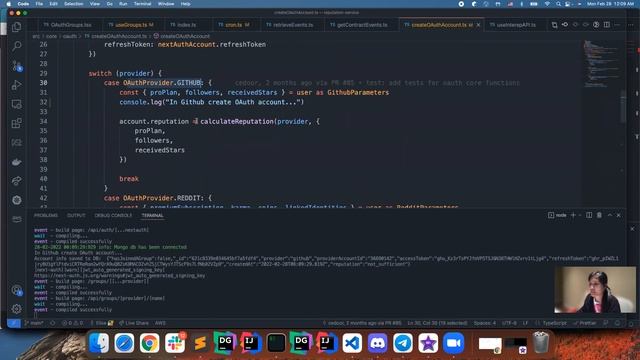
Task: Switch to the OAuthGroups.tsx tab
Action: coord(68,25)
